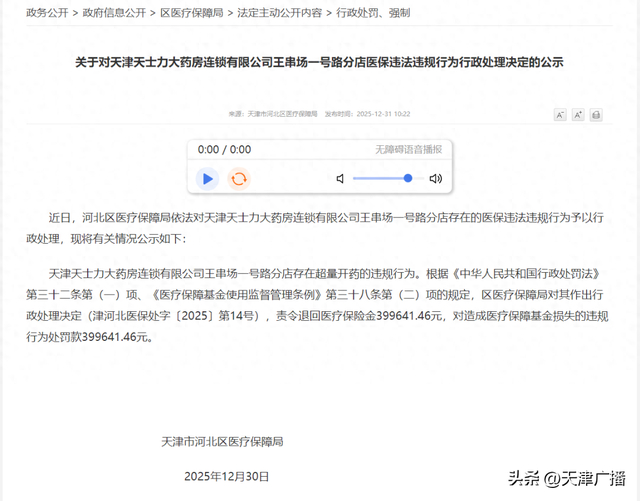Image resolution: width=640 pixels, height=501 pixels.
Task: Click the announcement title about 天士力大药房
Action: click(x=319, y=62)
